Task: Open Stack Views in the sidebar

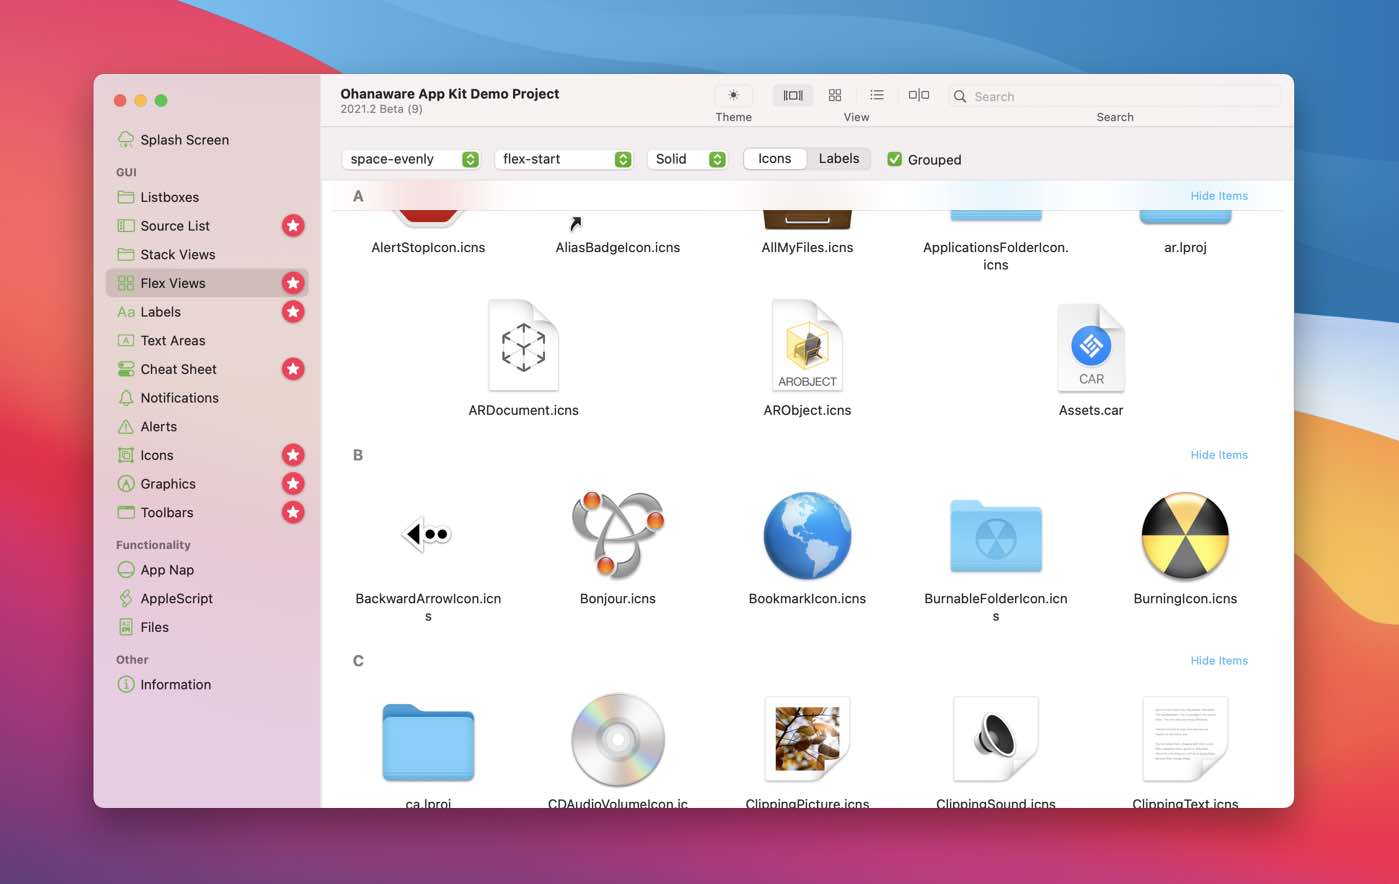Action: click(x=207, y=255)
